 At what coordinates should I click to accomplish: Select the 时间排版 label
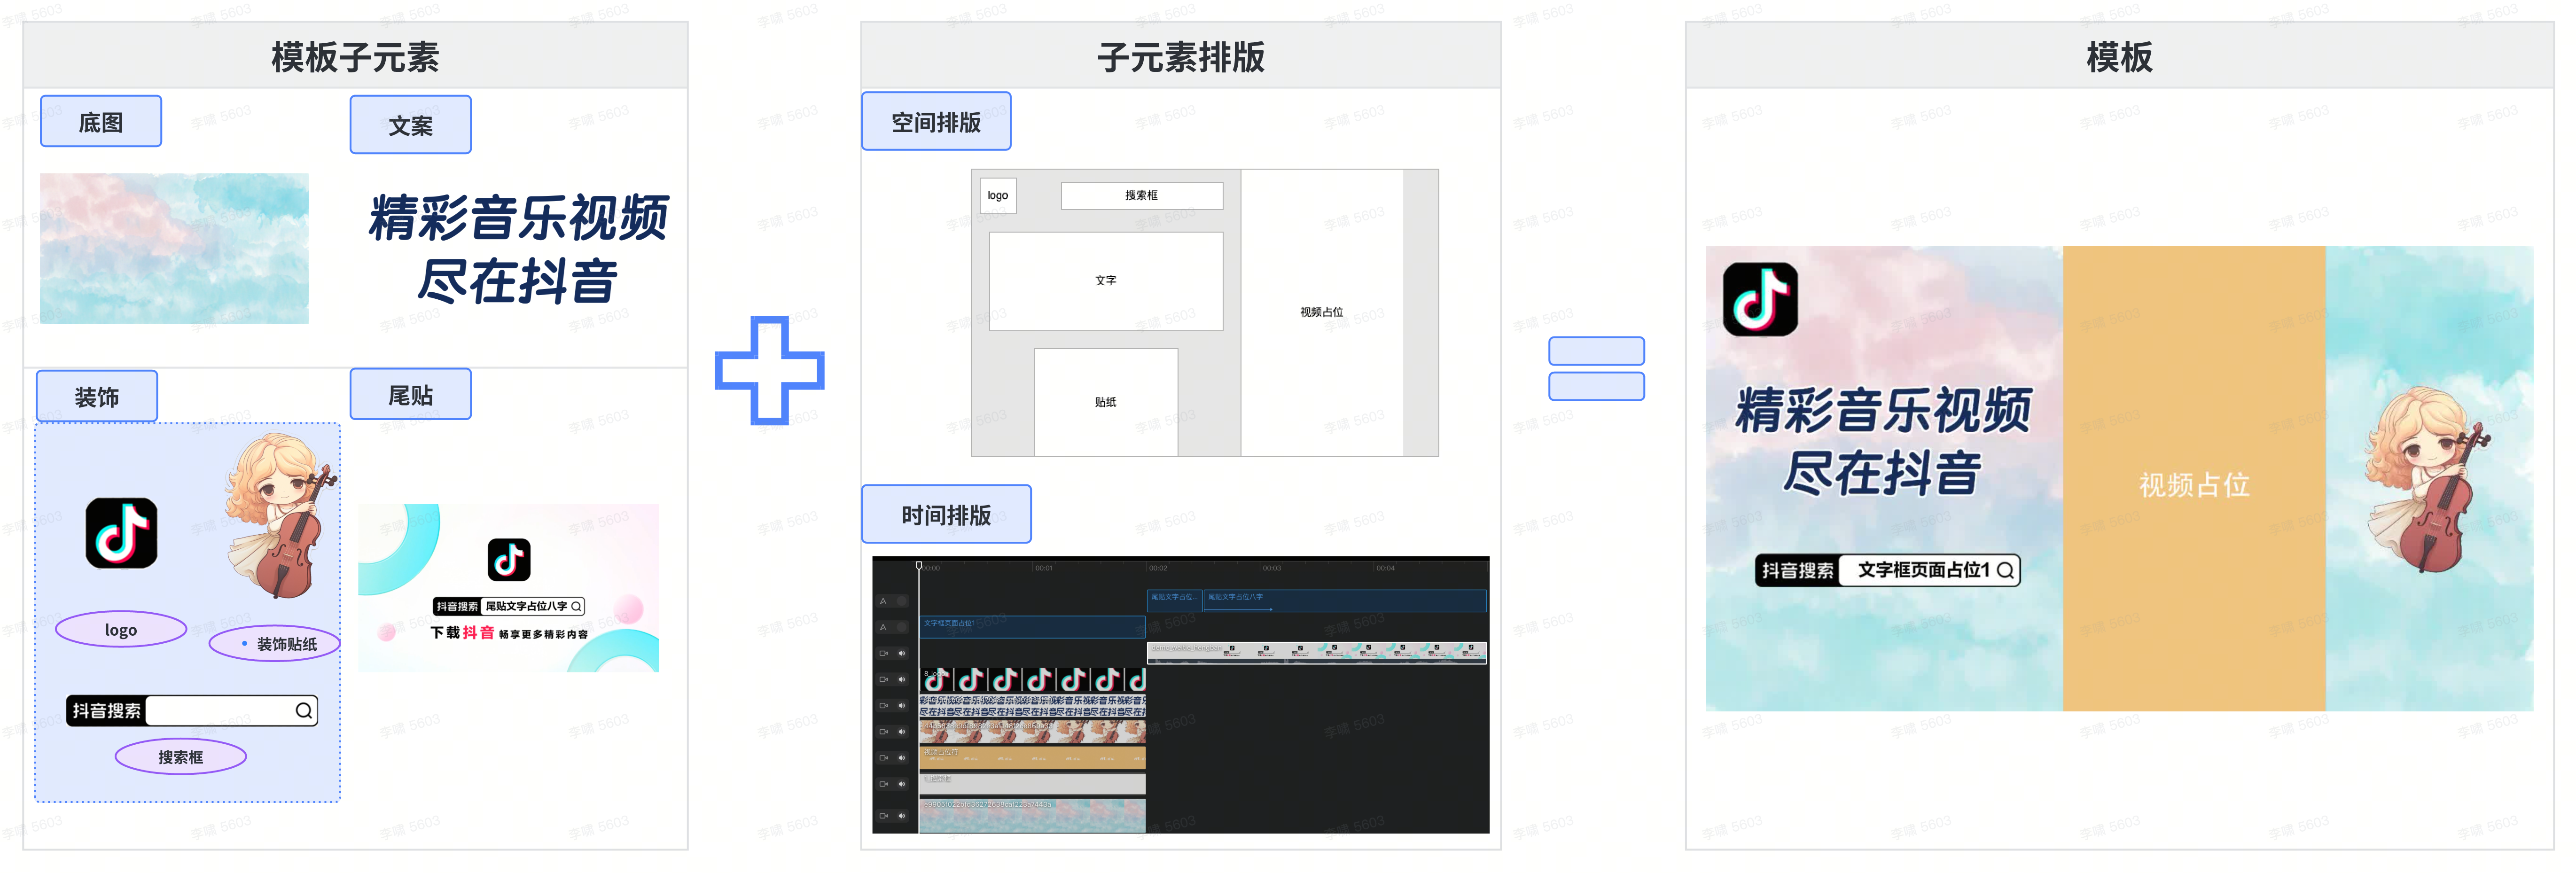click(946, 515)
